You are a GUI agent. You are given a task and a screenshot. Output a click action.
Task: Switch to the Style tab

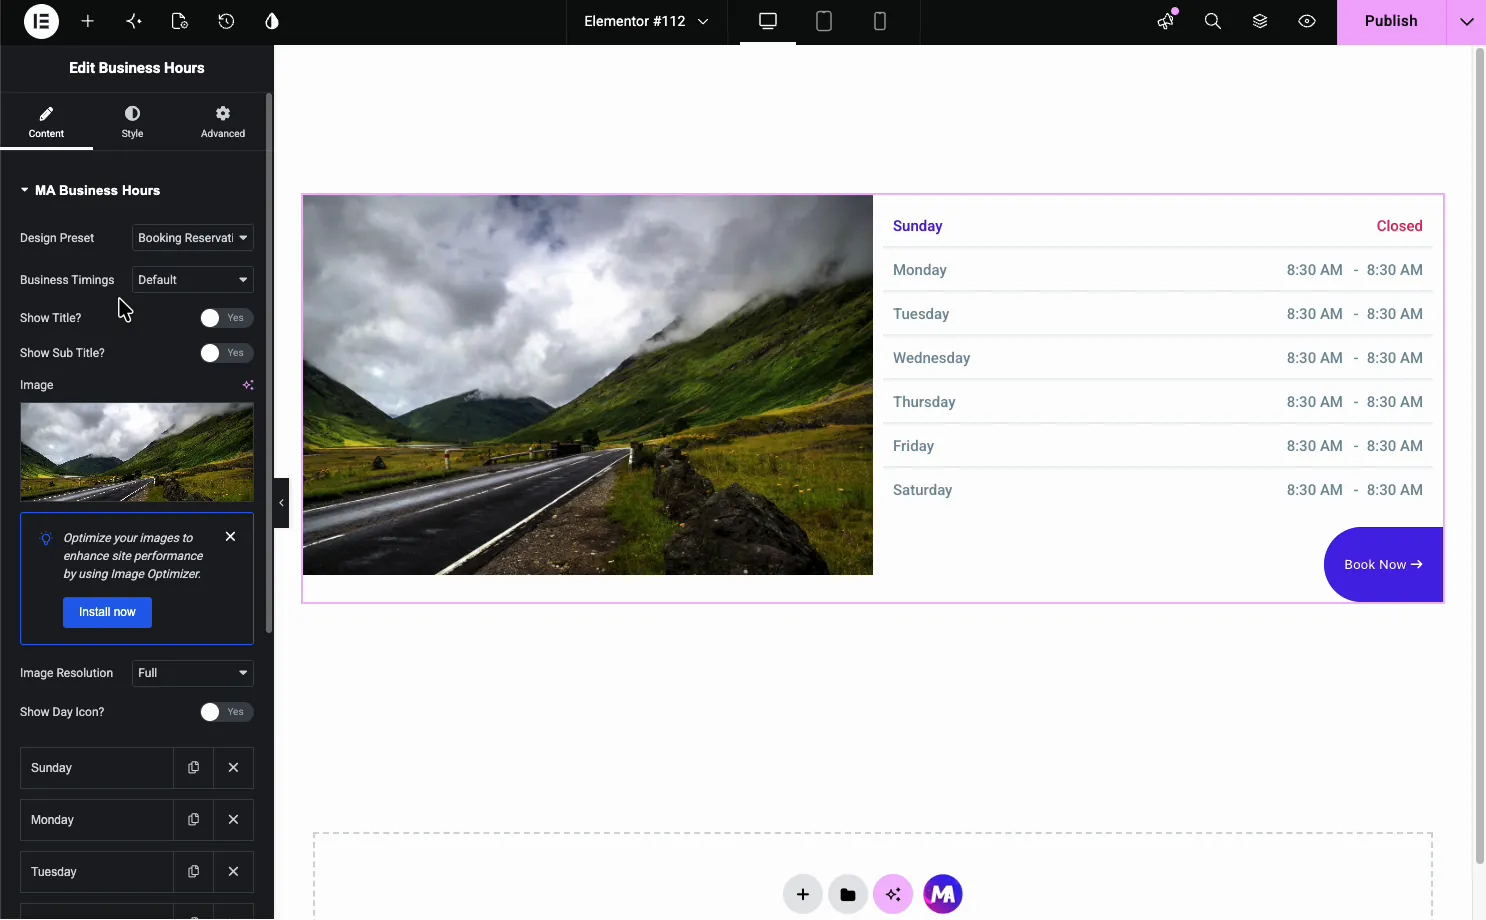tap(132, 122)
